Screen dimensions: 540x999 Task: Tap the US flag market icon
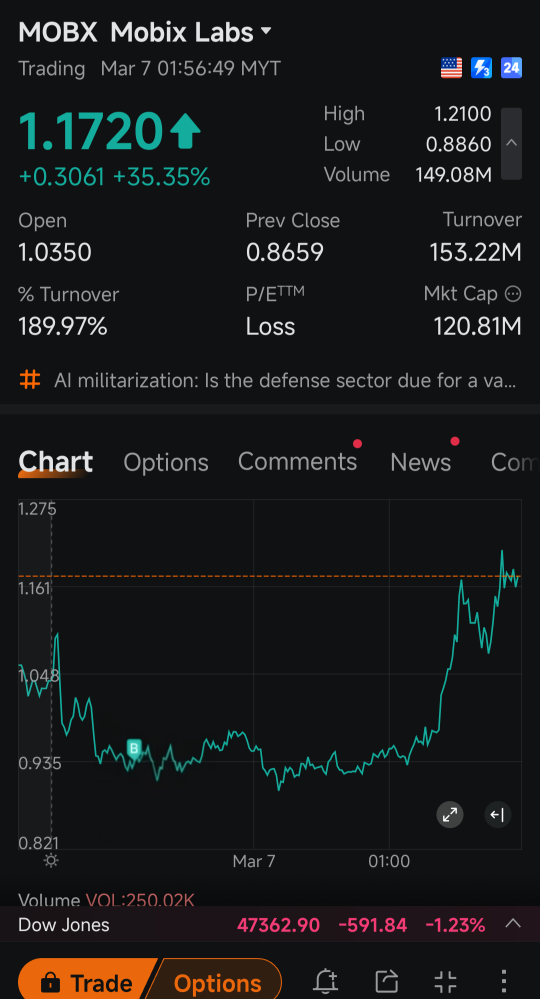pos(451,68)
